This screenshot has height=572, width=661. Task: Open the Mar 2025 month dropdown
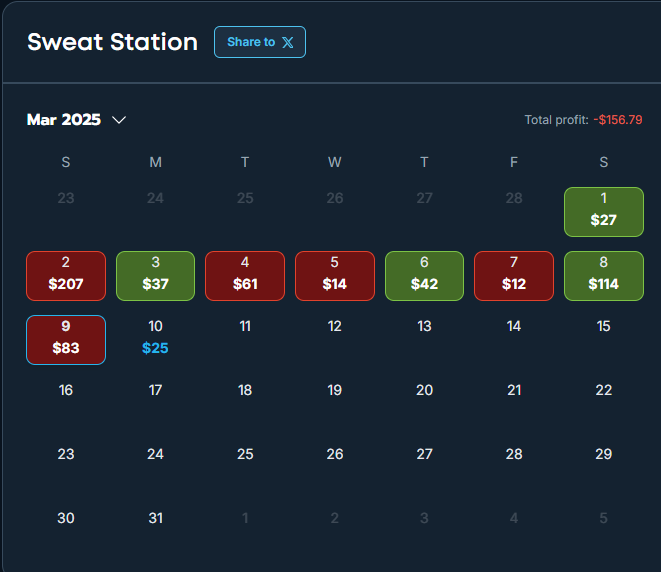point(76,120)
